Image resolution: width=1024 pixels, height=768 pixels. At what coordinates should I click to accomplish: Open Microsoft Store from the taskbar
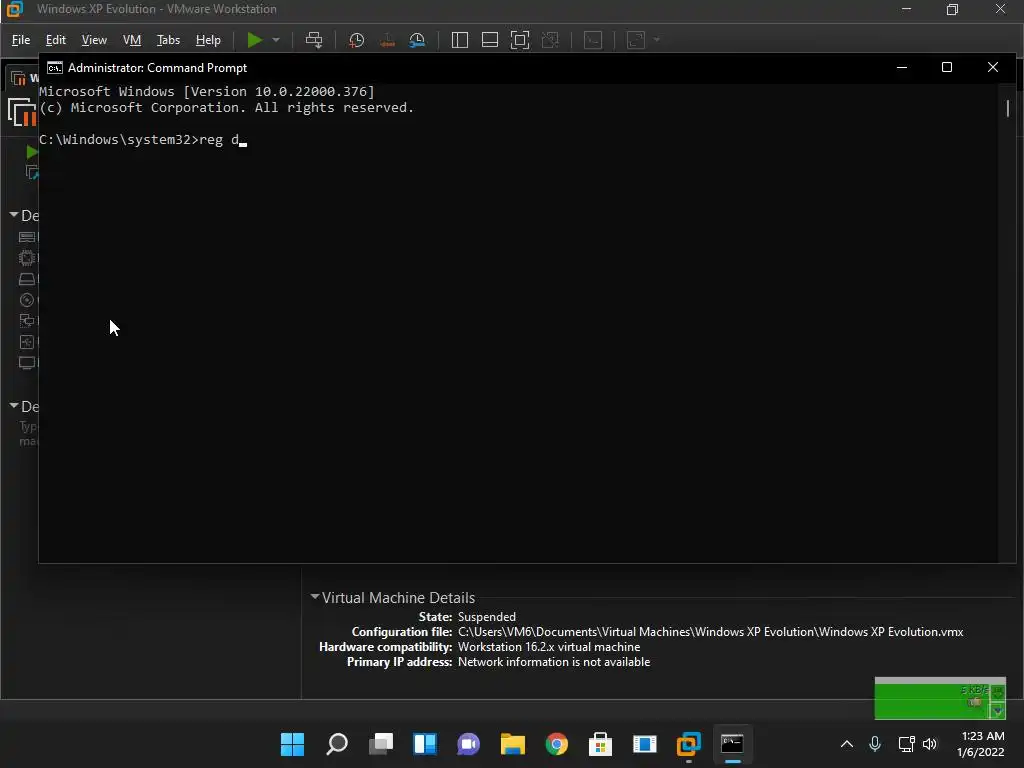[x=600, y=744]
